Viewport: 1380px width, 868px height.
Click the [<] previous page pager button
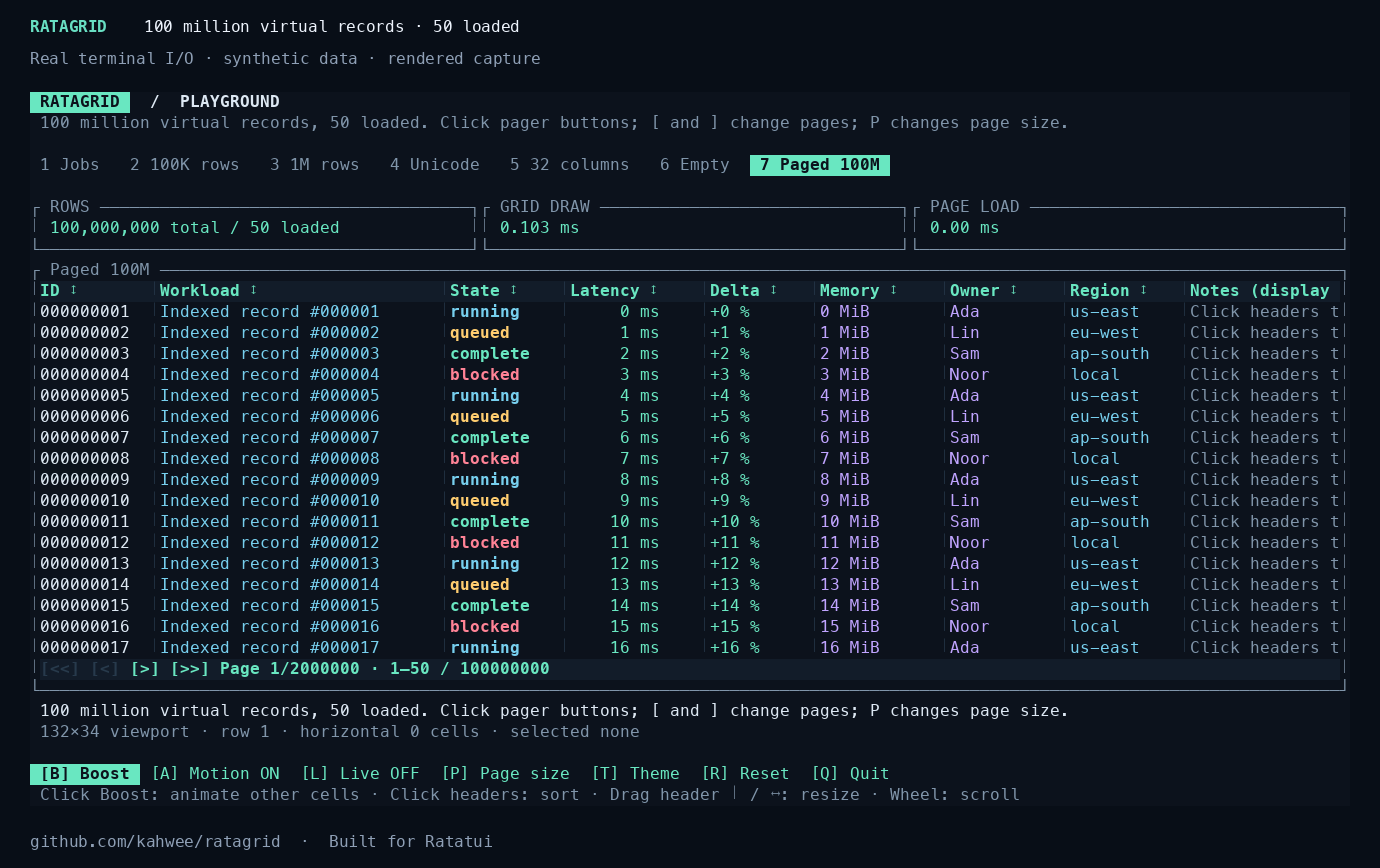(x=105, y=669)
